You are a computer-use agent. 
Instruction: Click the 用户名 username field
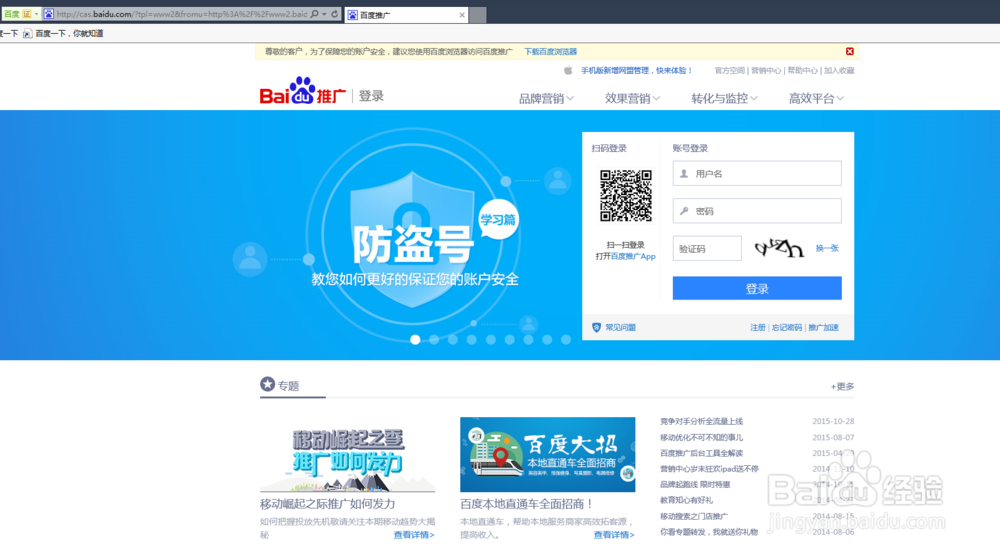[757, 173]
